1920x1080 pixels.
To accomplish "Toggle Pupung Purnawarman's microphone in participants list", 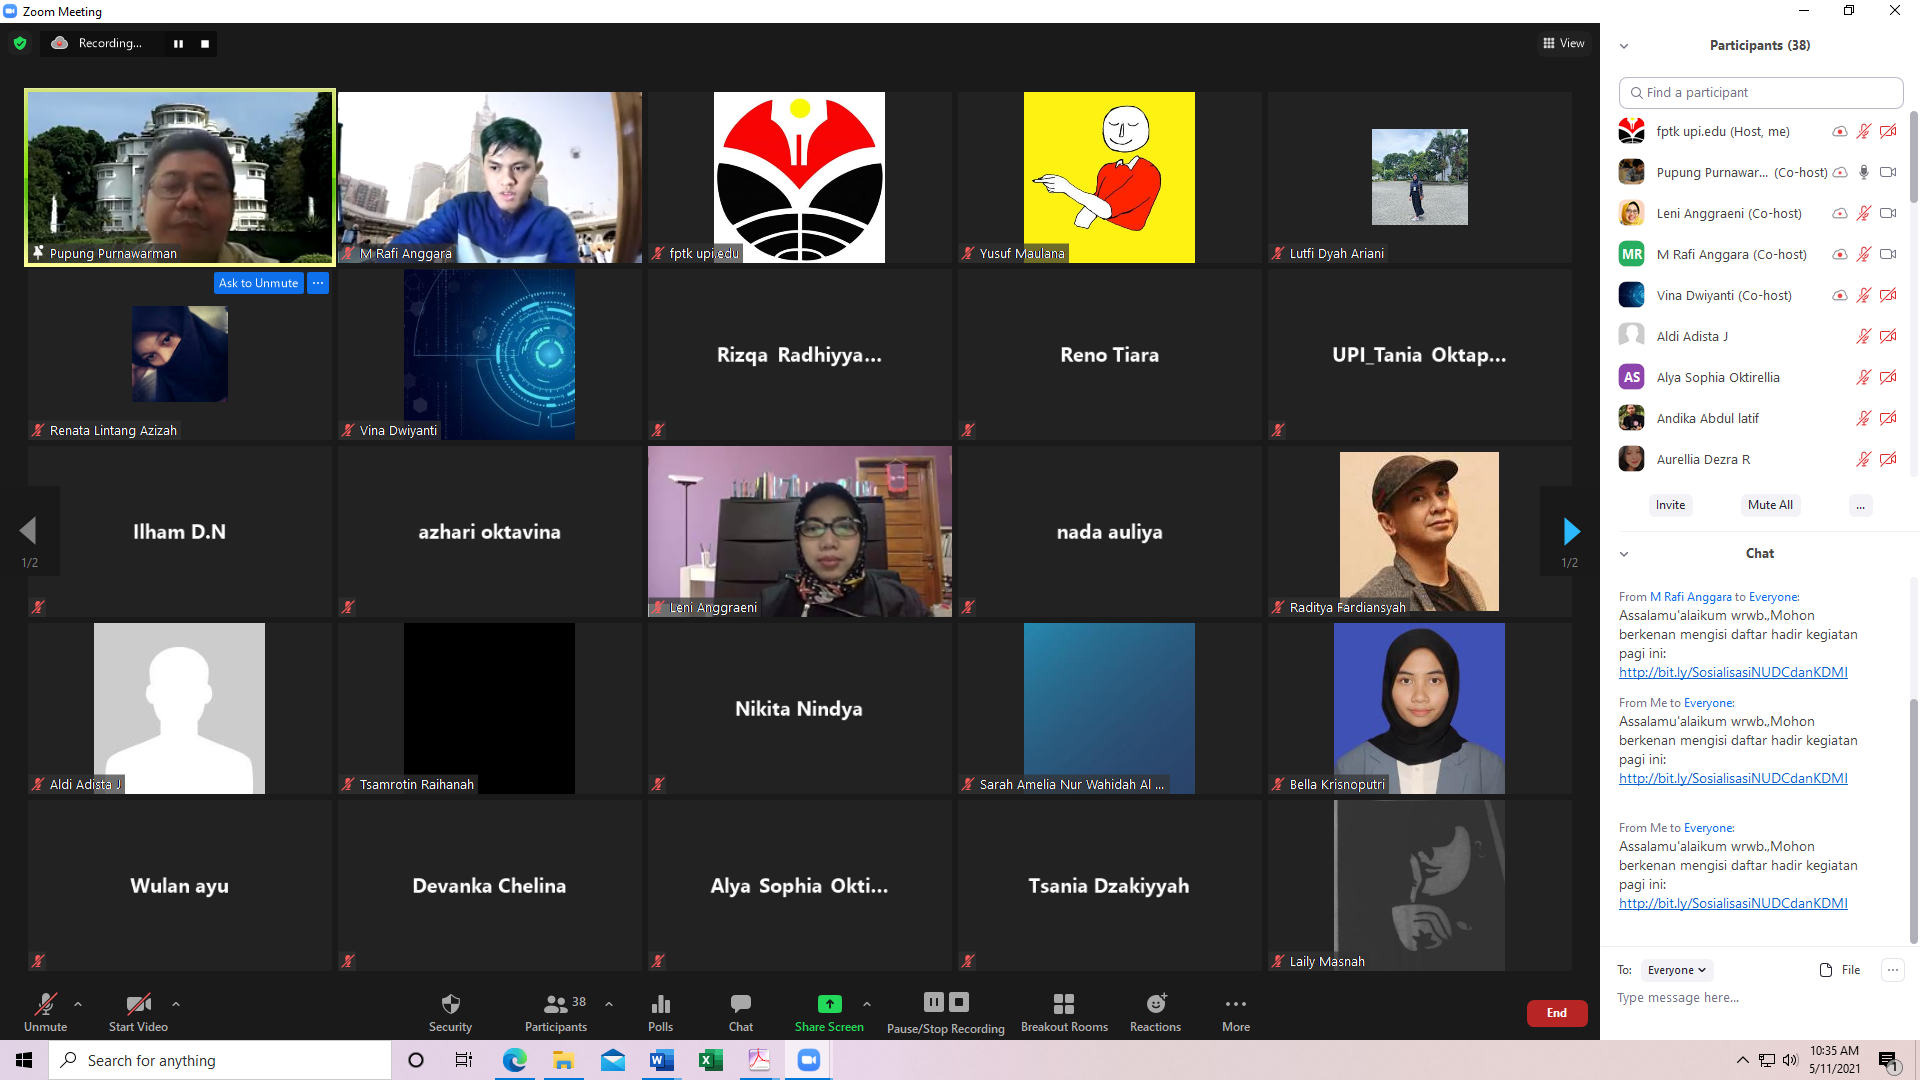I will pyautogui.click(x=1864, y=172).
